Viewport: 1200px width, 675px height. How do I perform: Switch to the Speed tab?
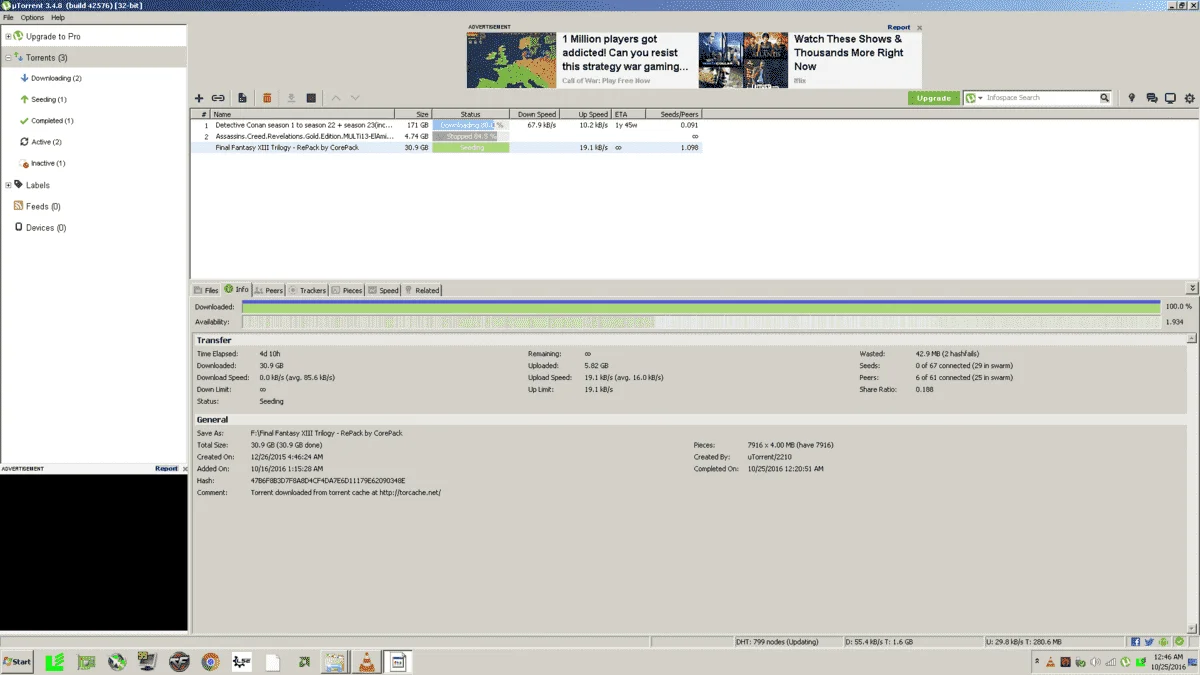tap(384, 290)
